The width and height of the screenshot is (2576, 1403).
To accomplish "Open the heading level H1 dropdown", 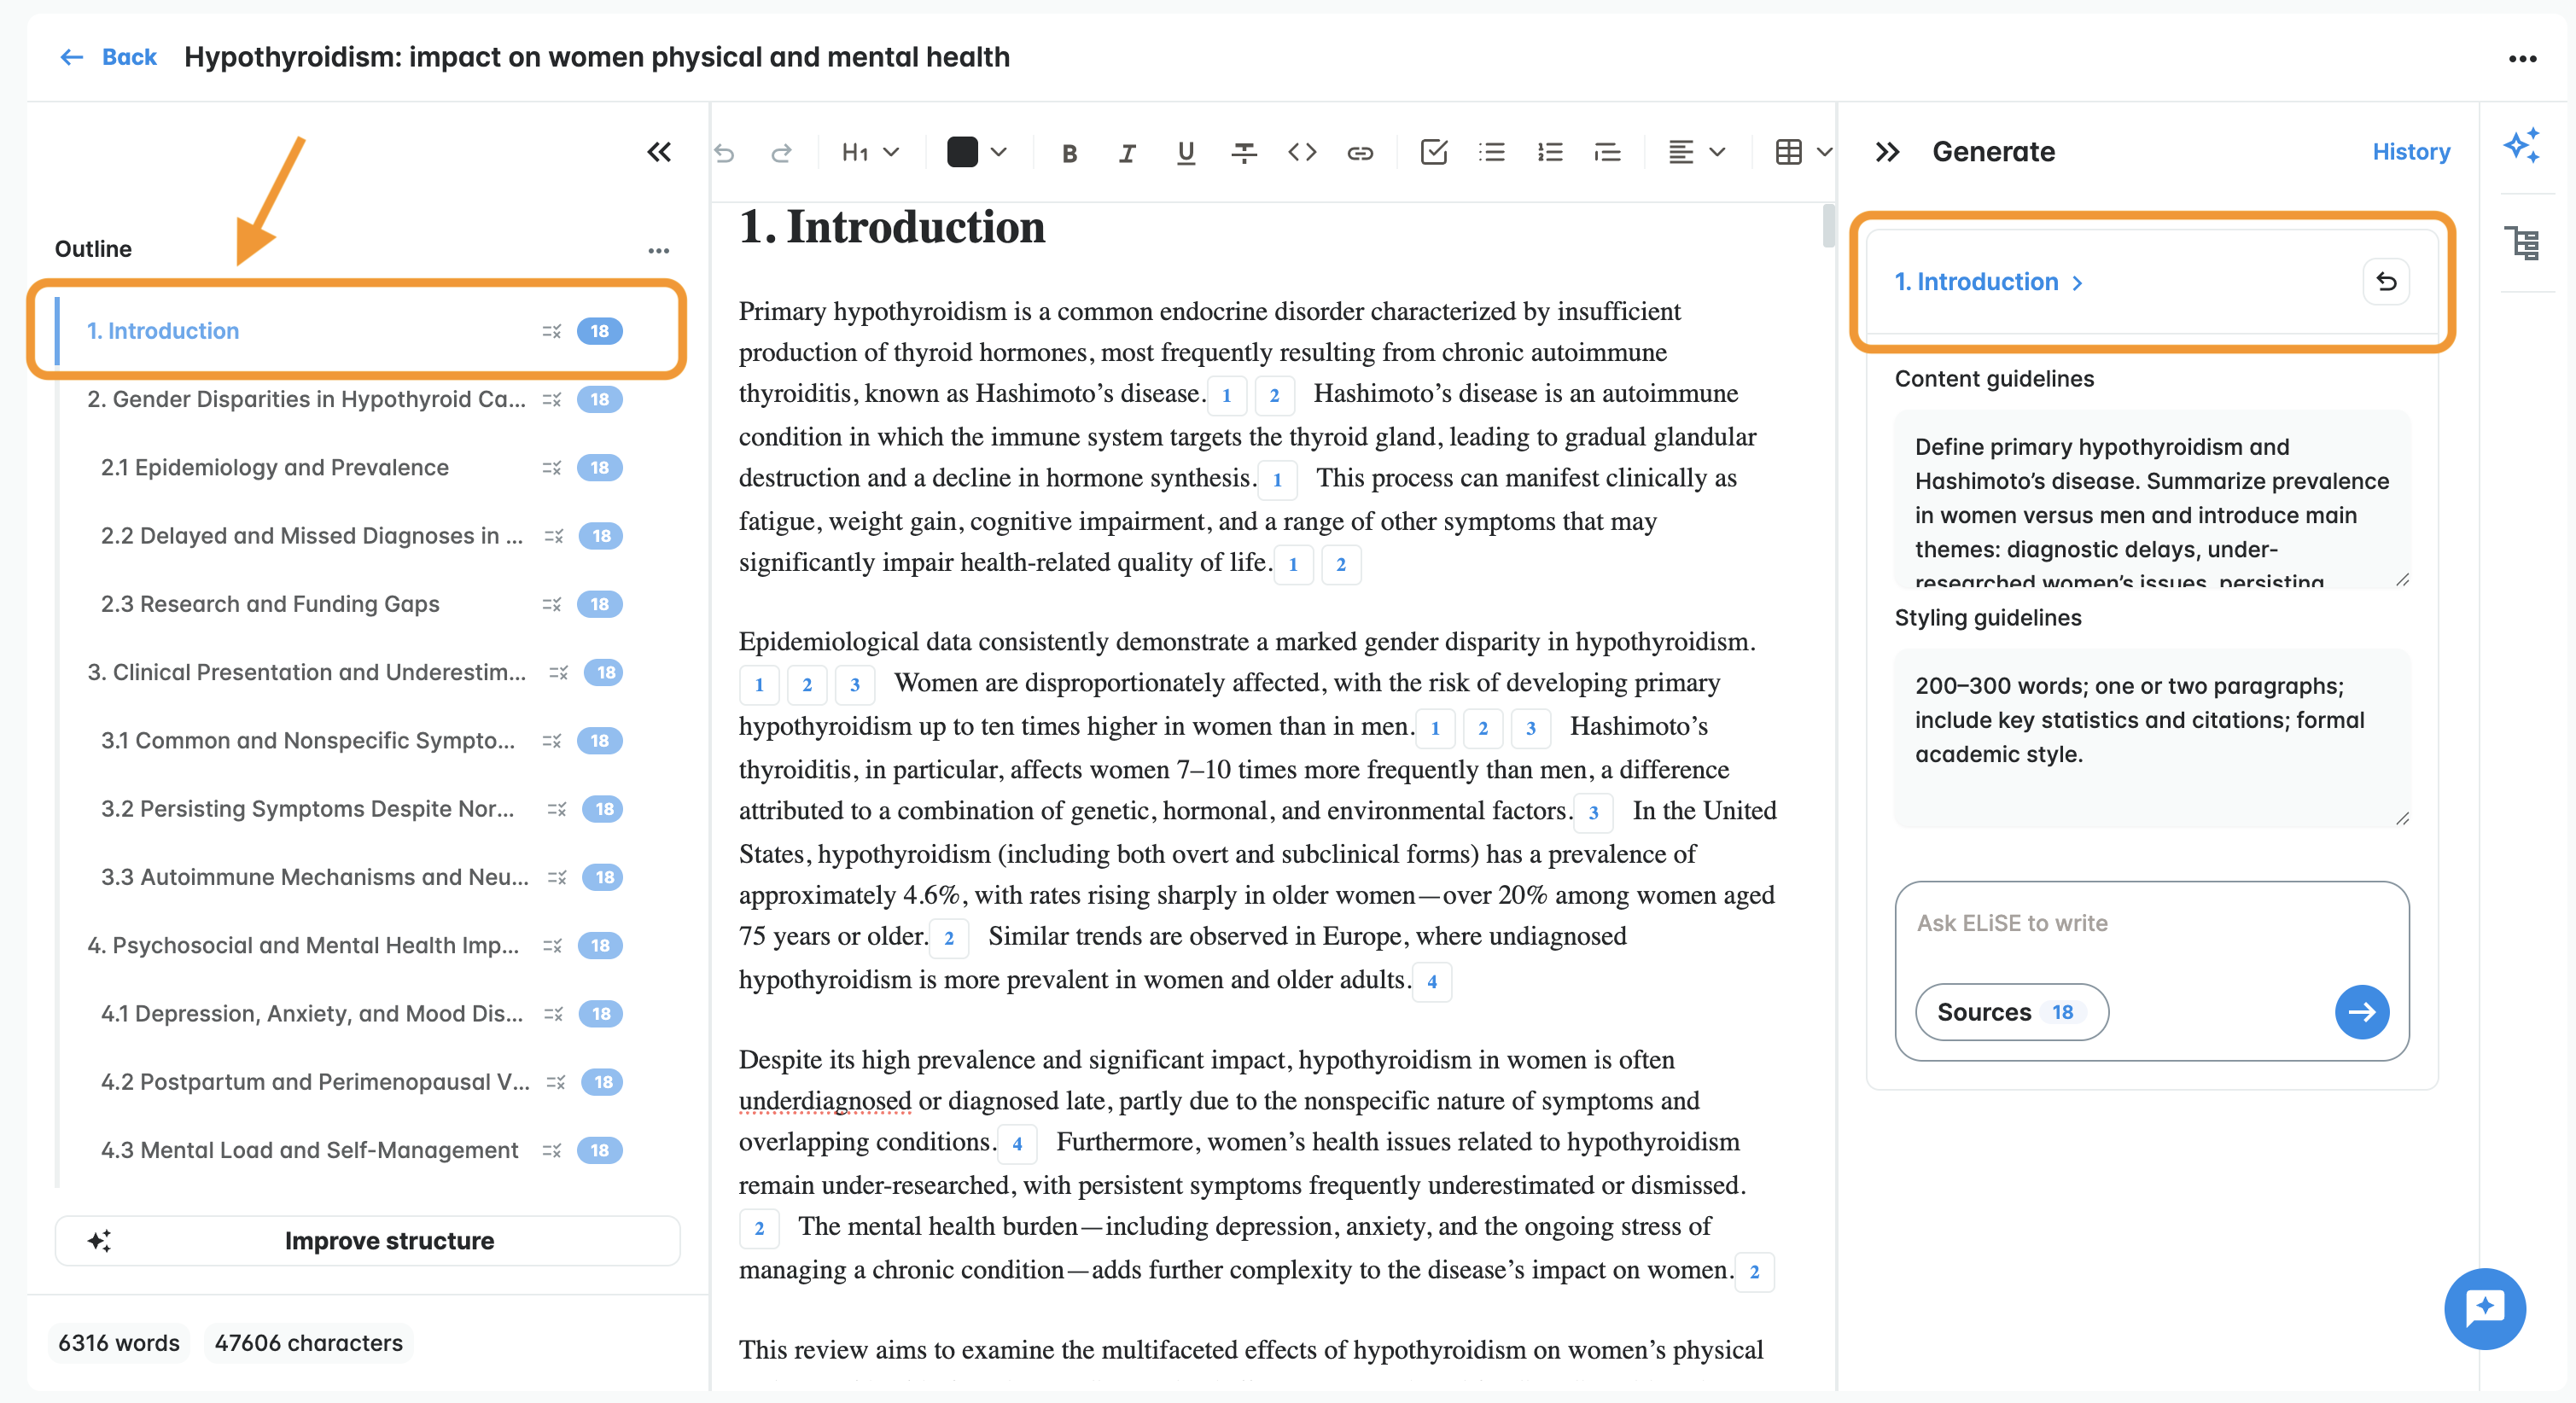I will click(870, 152).
